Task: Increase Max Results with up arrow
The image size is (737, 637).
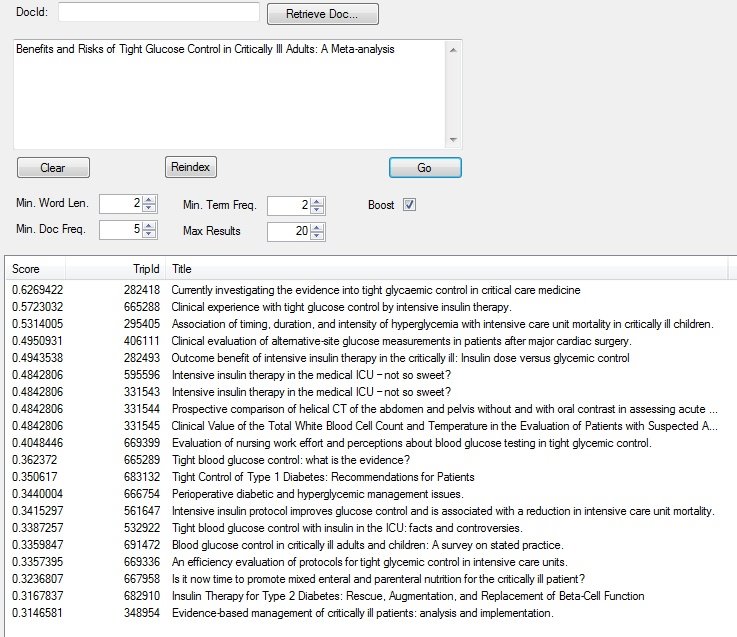Action: [x=317, y=227]
